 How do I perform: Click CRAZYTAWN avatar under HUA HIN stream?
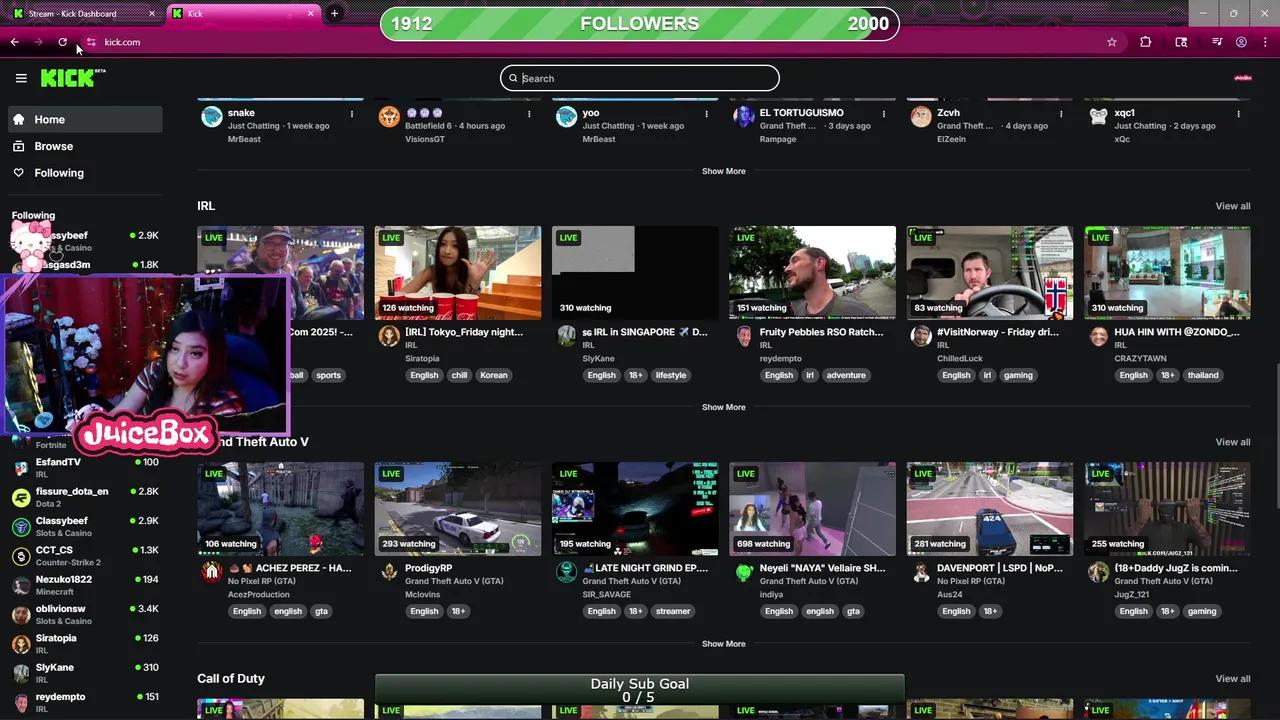click(1099, 336)
